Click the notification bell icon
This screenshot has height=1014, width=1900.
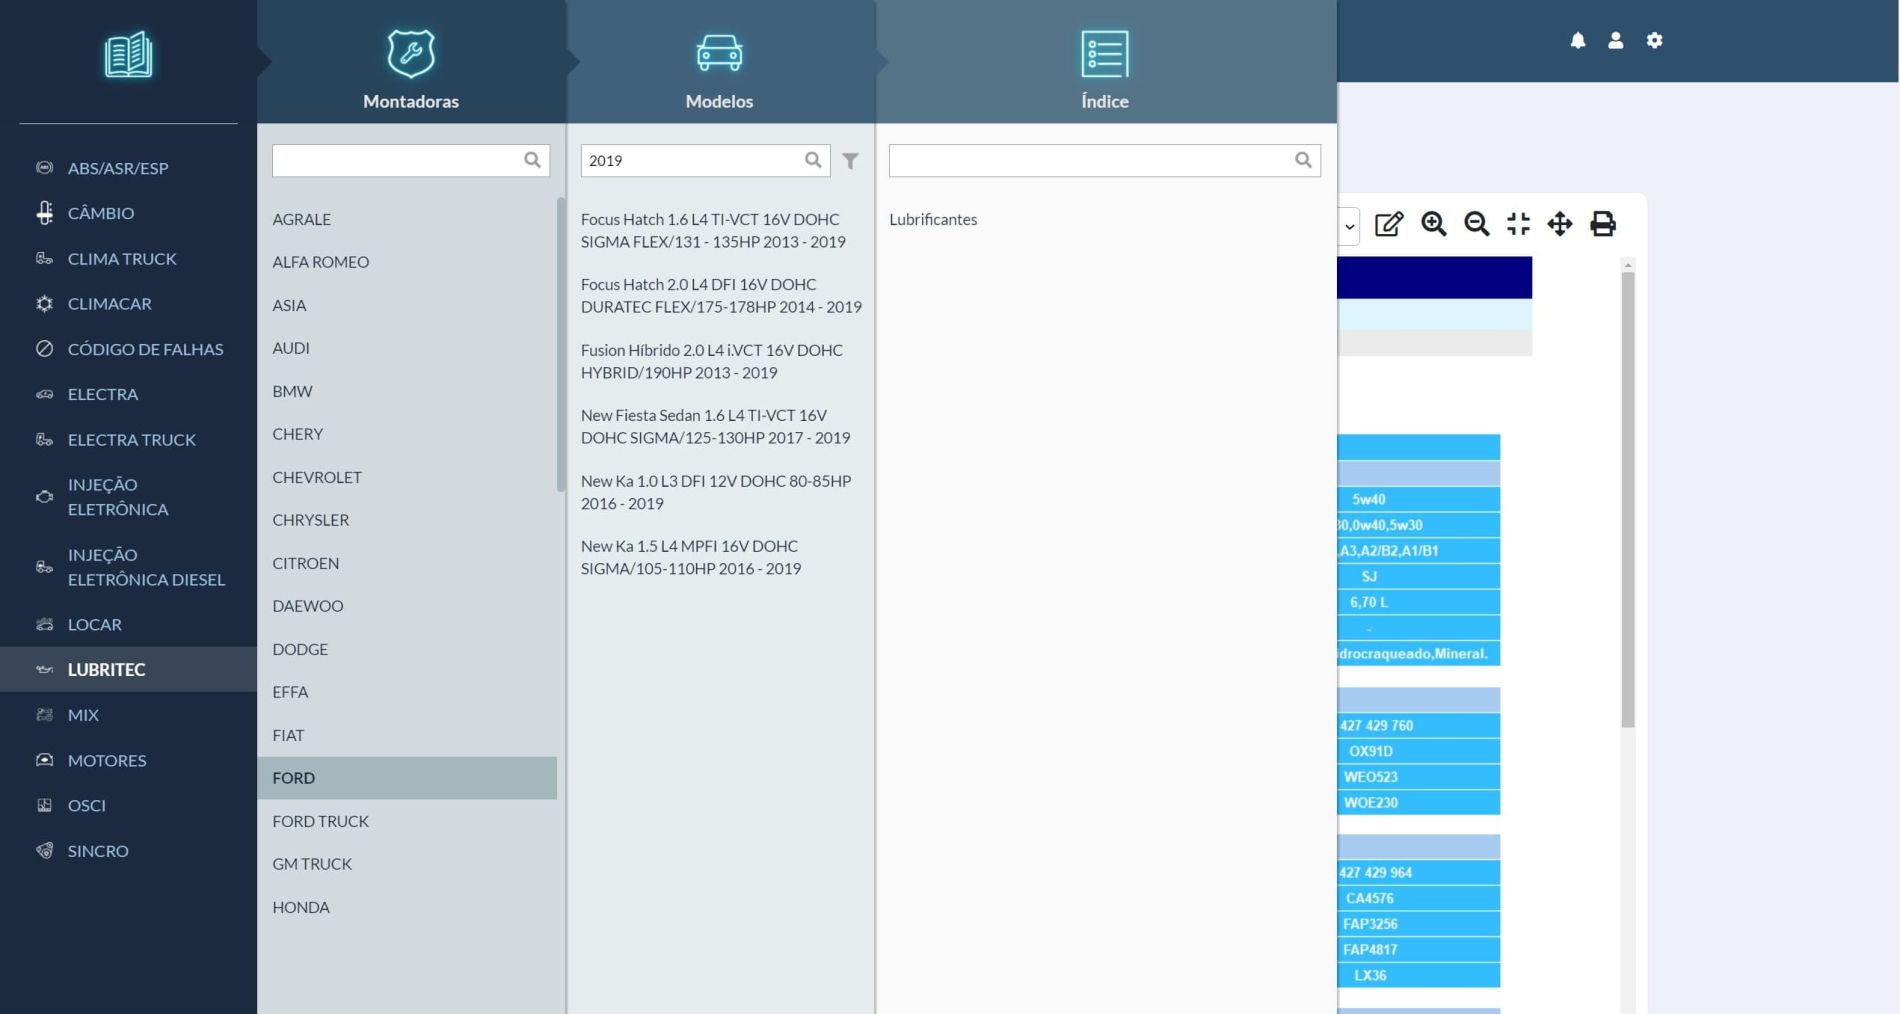coord(1577,40)
